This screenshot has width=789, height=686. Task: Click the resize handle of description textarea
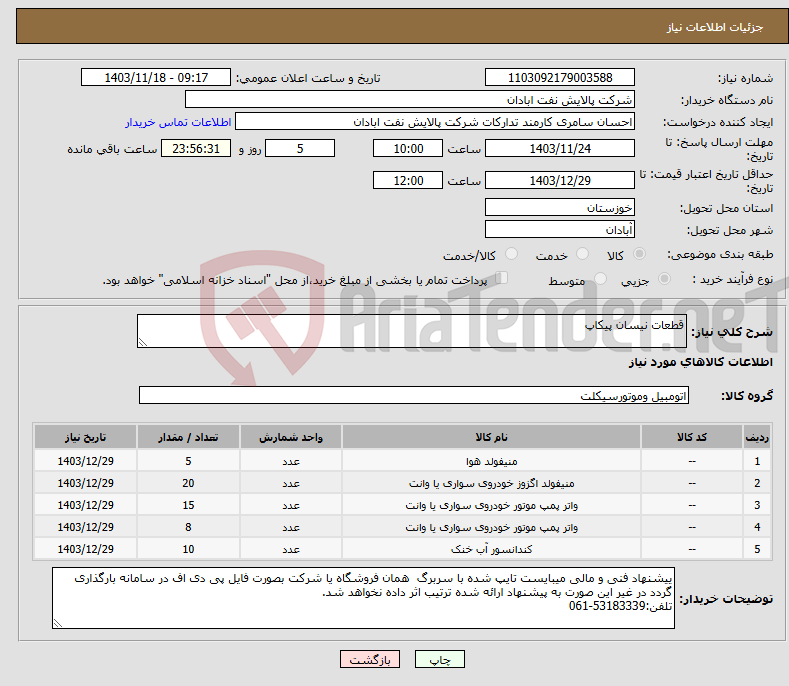click(x=143, y=342)
